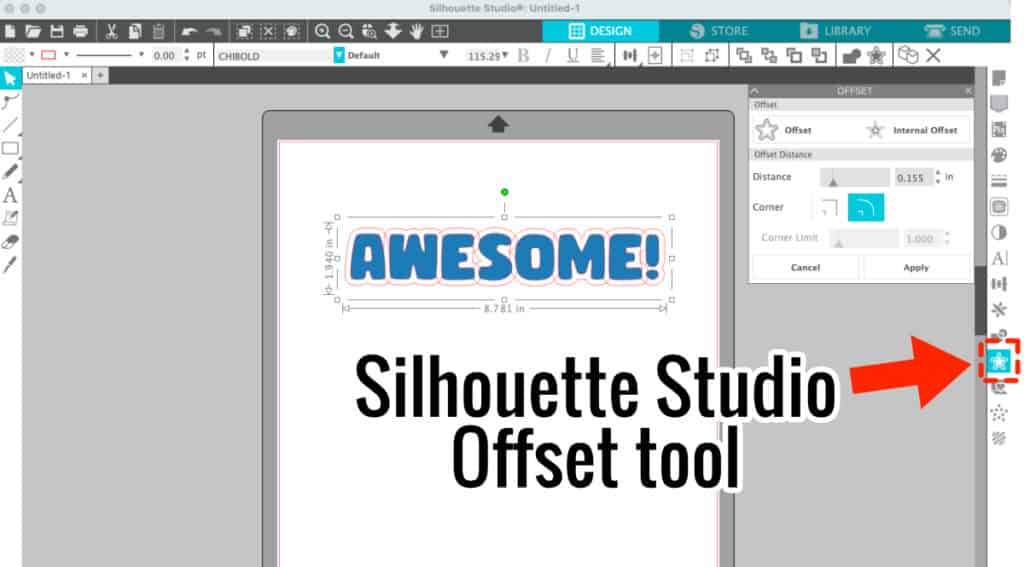Undo the last action
1024x567 pixels.
(189, 31)
